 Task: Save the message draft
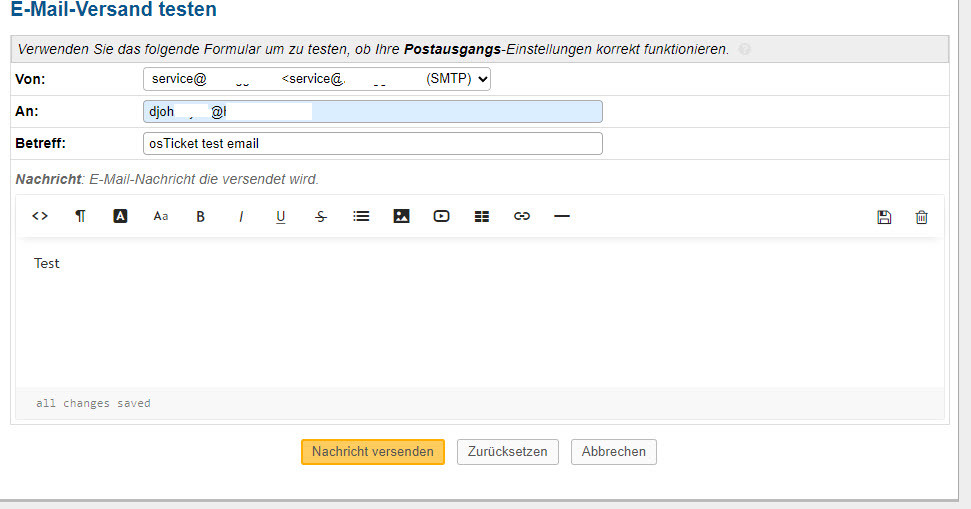[884, 217]
